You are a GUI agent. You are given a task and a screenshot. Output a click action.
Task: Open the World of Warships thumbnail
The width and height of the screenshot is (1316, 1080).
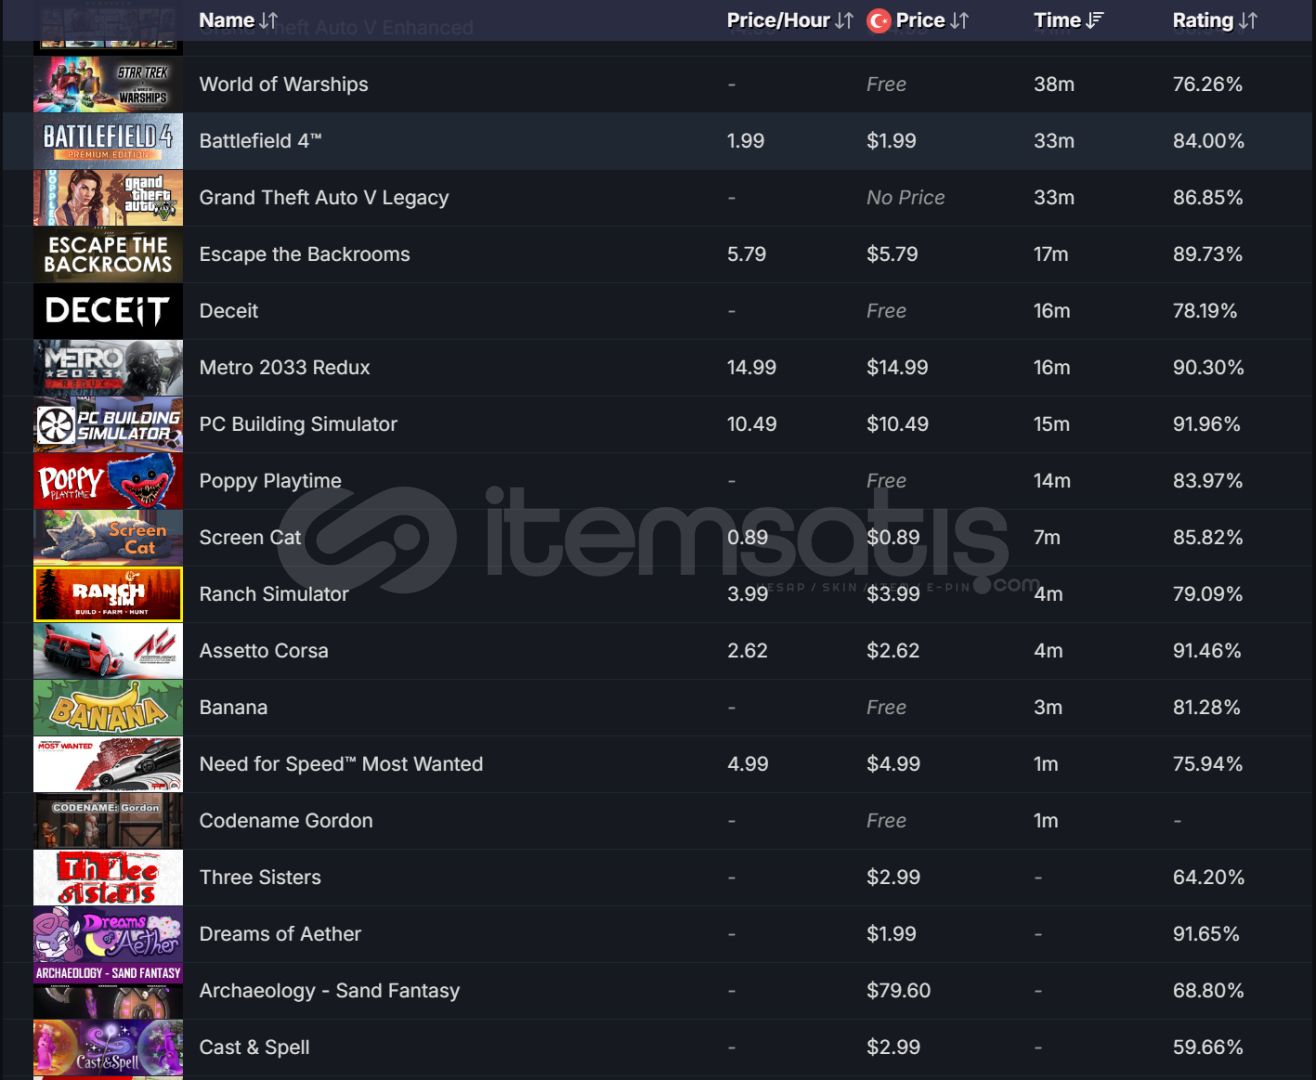click(108, 85)
